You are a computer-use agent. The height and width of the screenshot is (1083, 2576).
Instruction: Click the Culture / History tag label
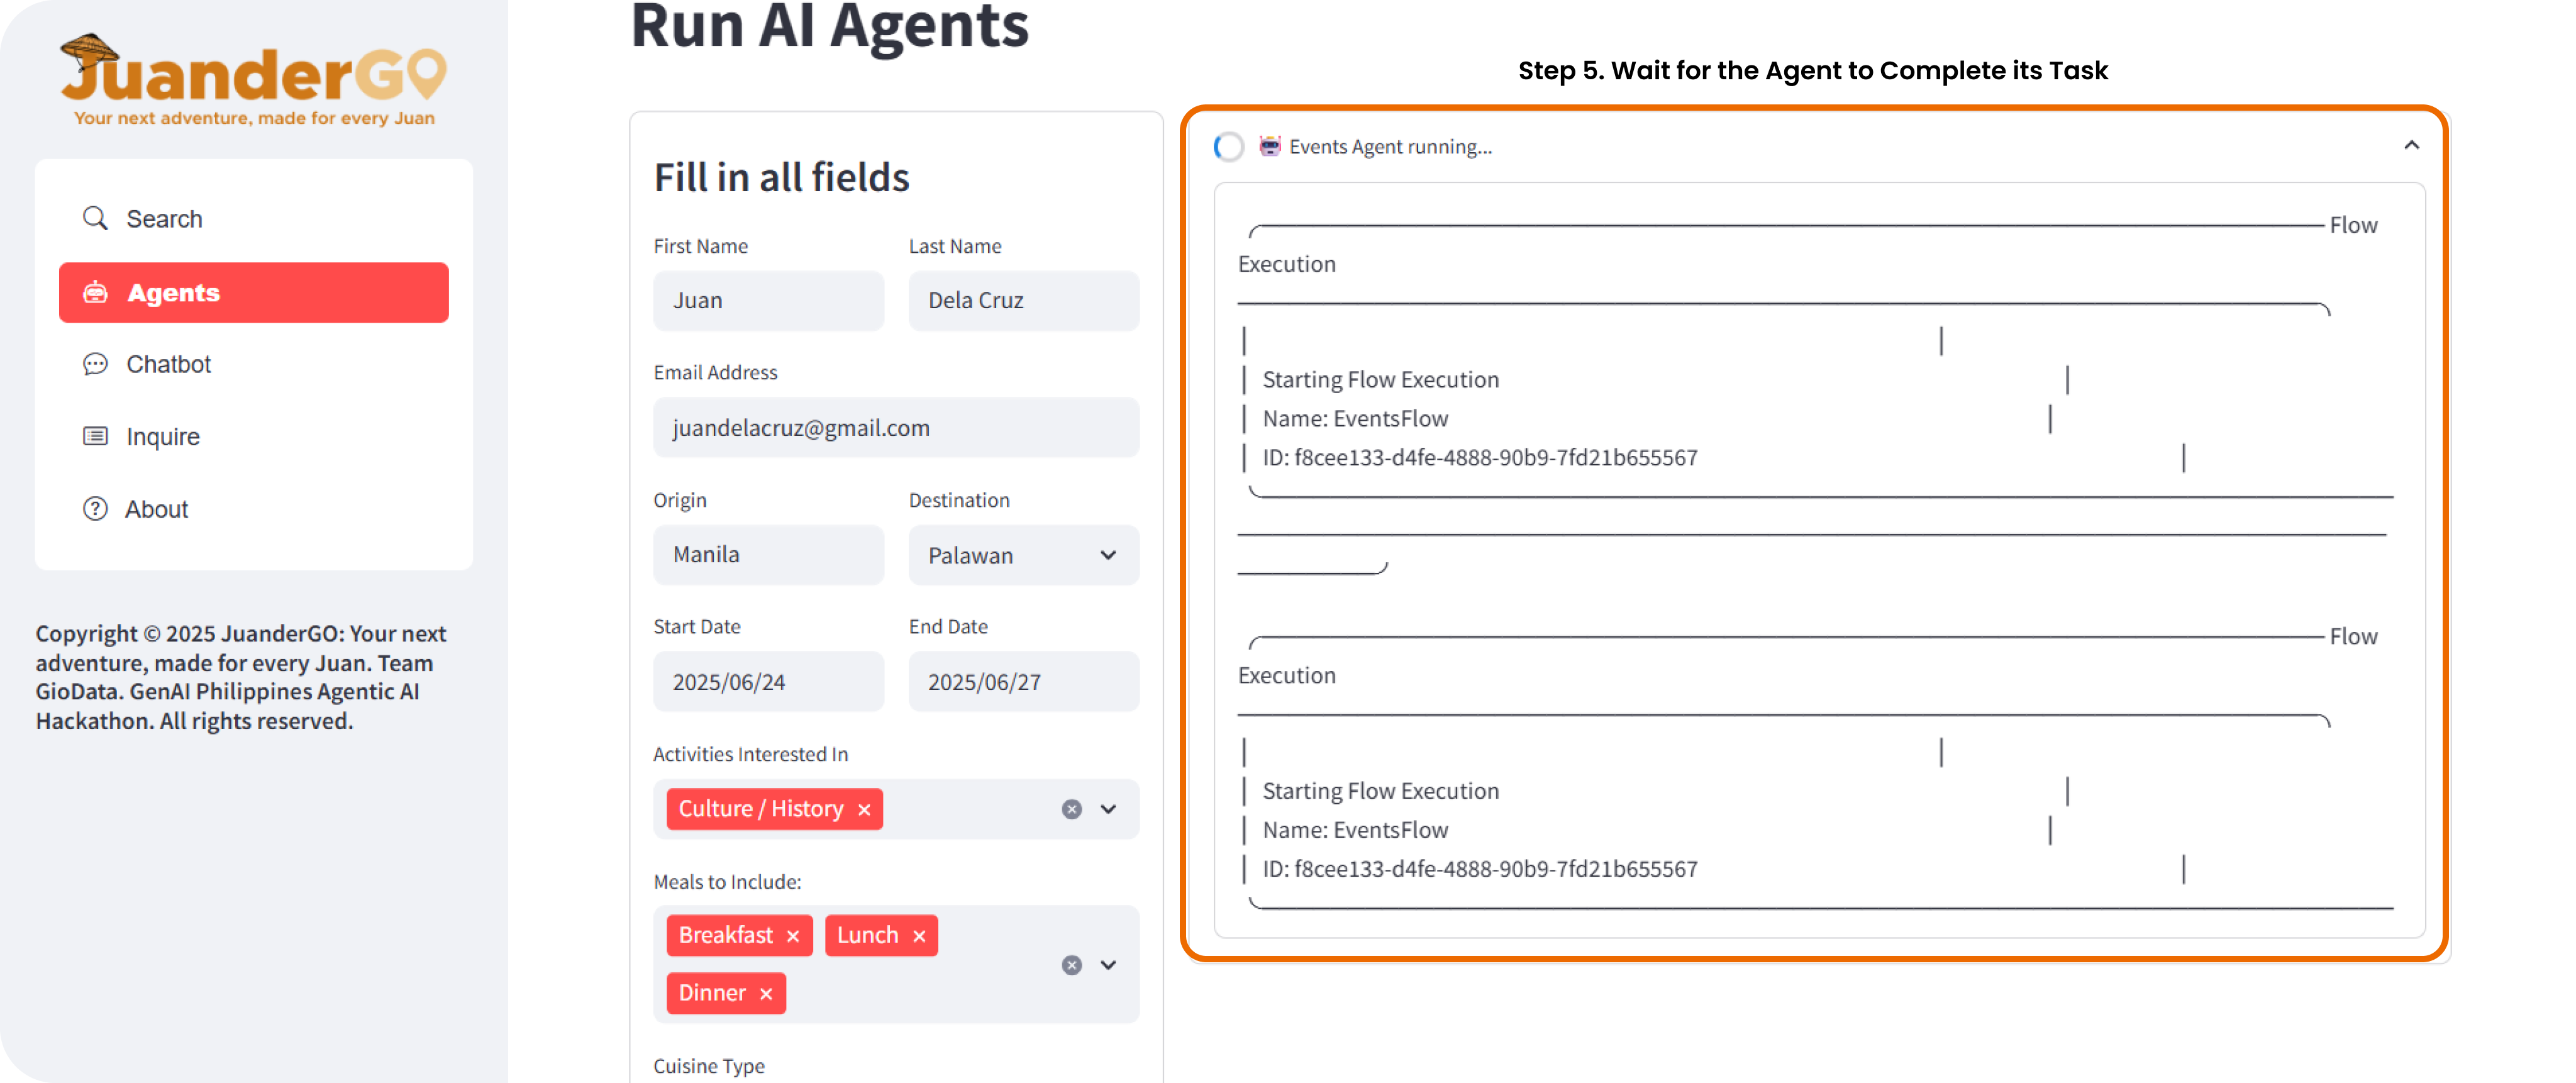click(x=761, y=809)
